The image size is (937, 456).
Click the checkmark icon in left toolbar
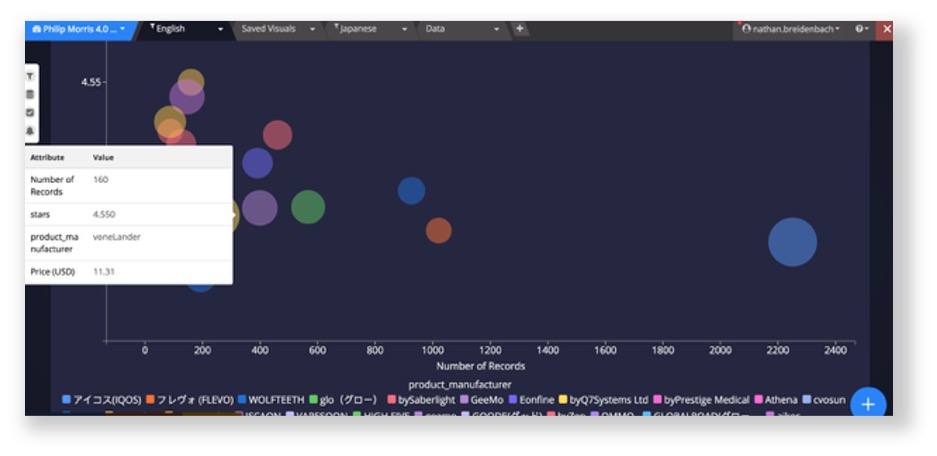(x=30, y=112)
